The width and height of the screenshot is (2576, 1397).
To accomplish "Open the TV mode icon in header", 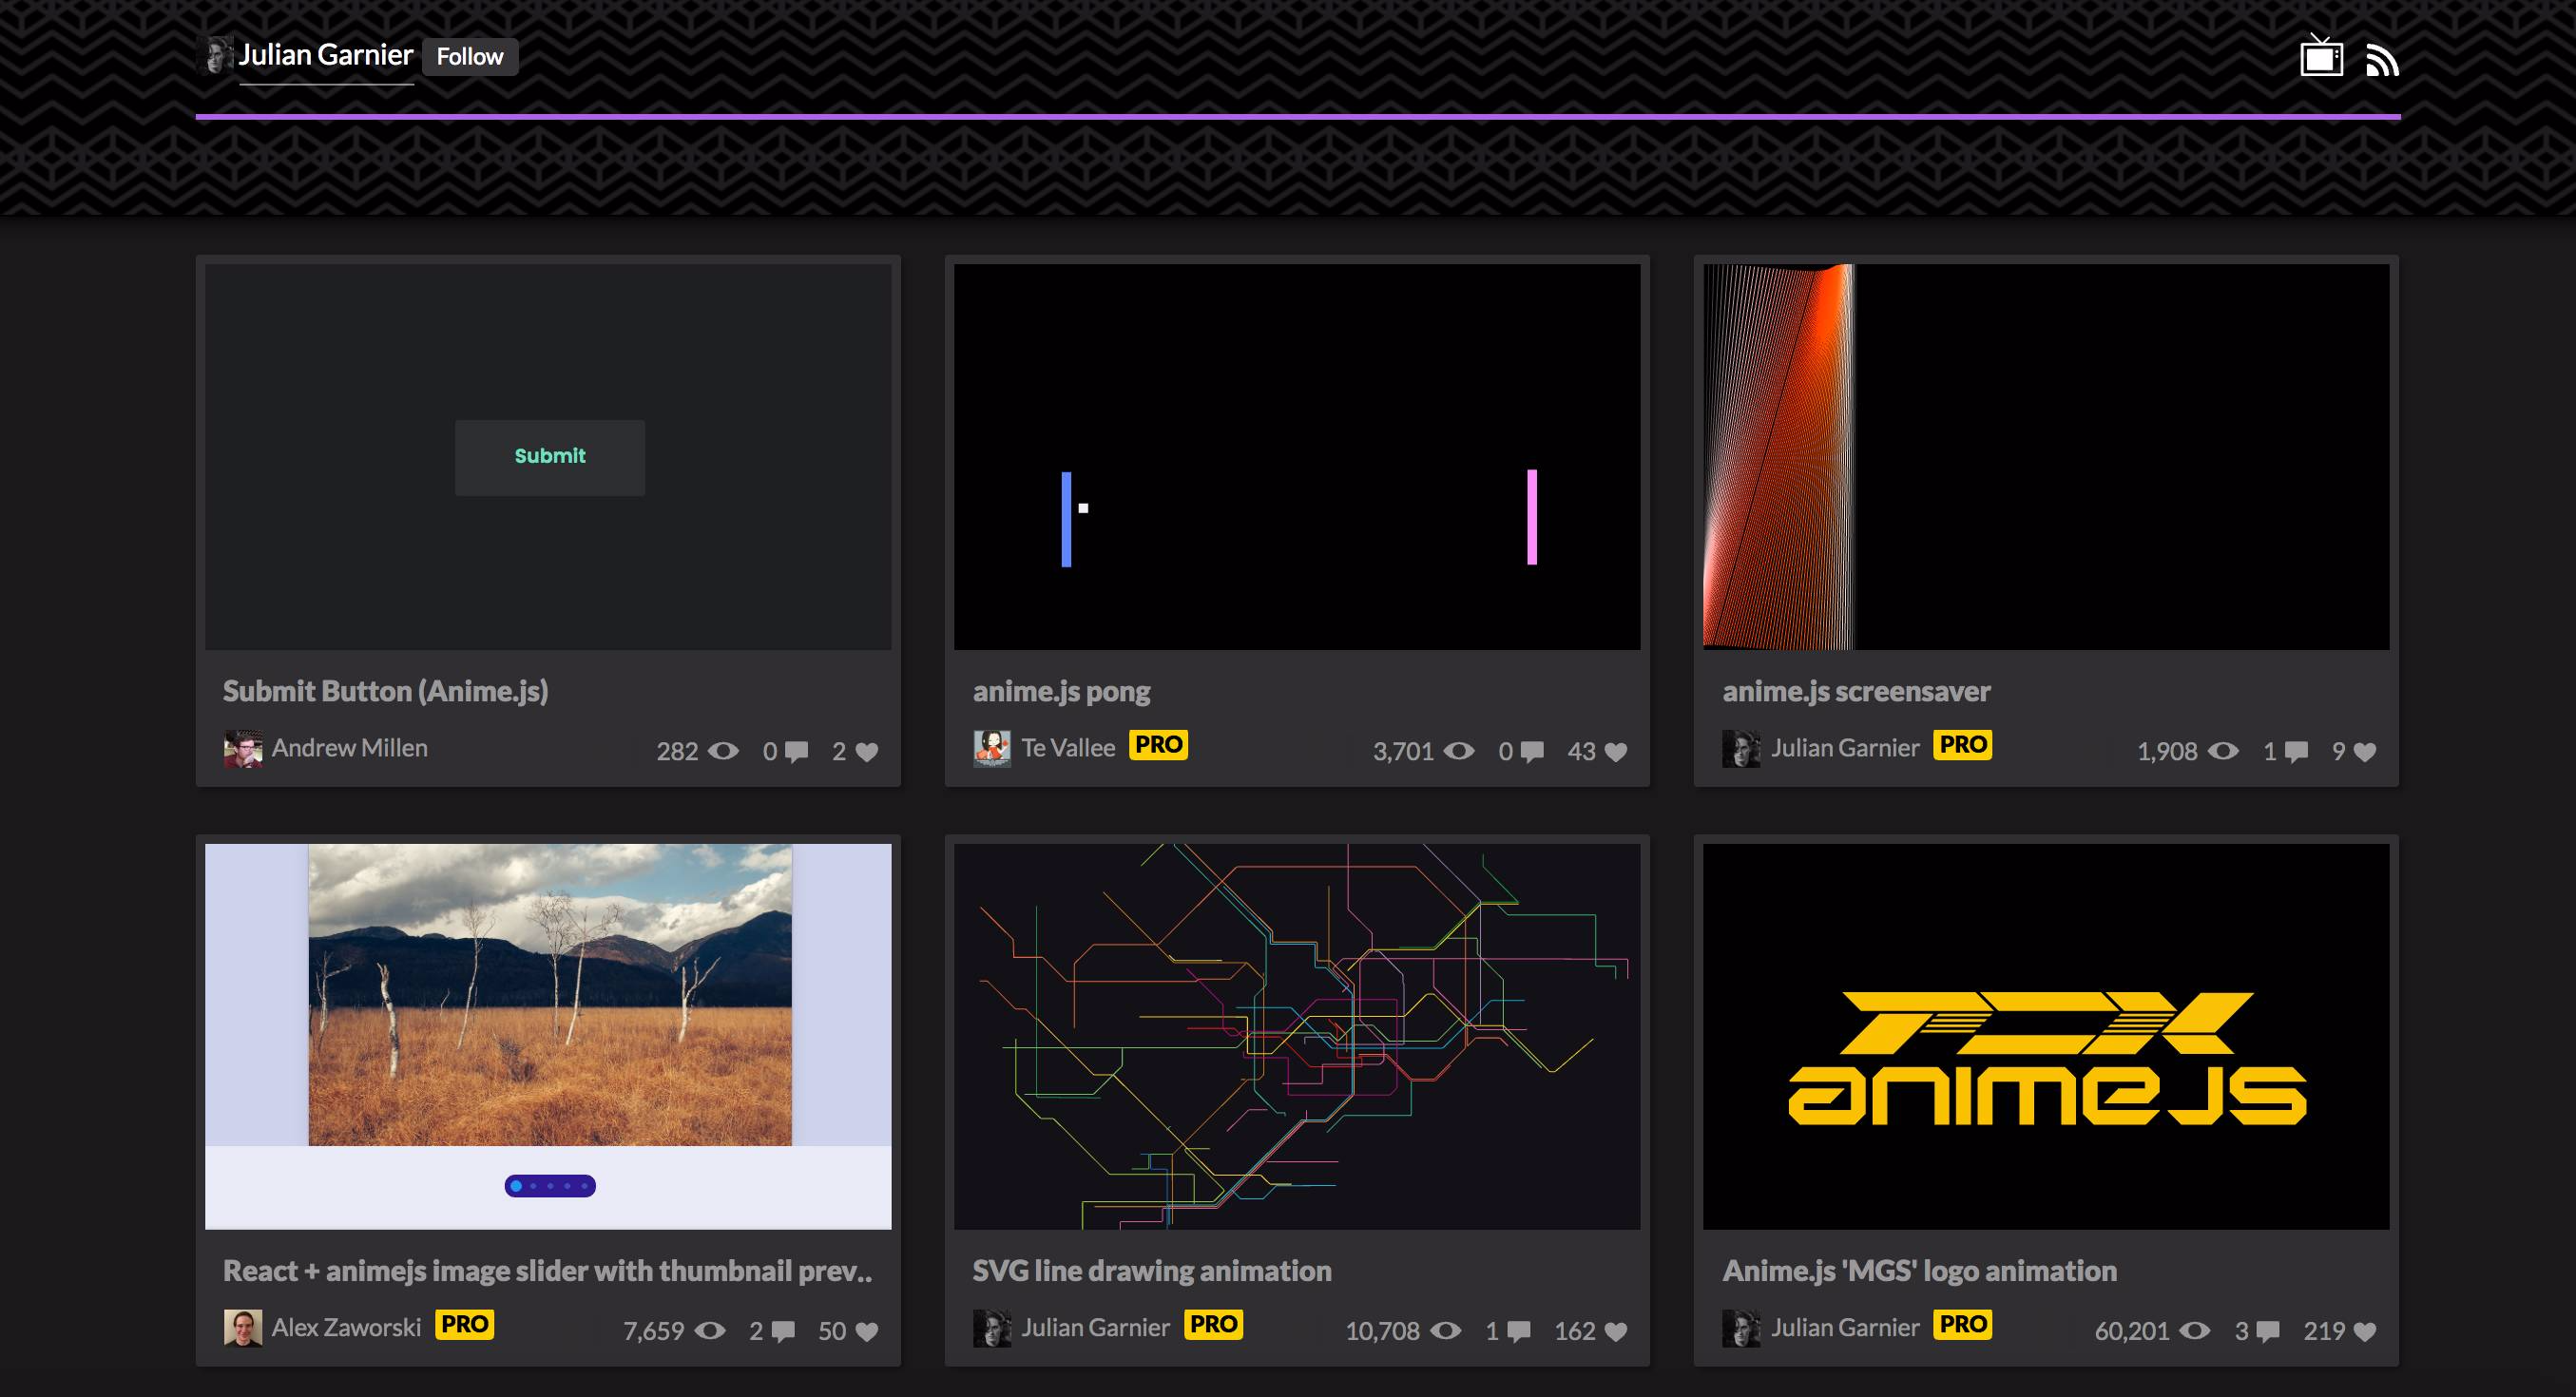I will click(2320, 57).
